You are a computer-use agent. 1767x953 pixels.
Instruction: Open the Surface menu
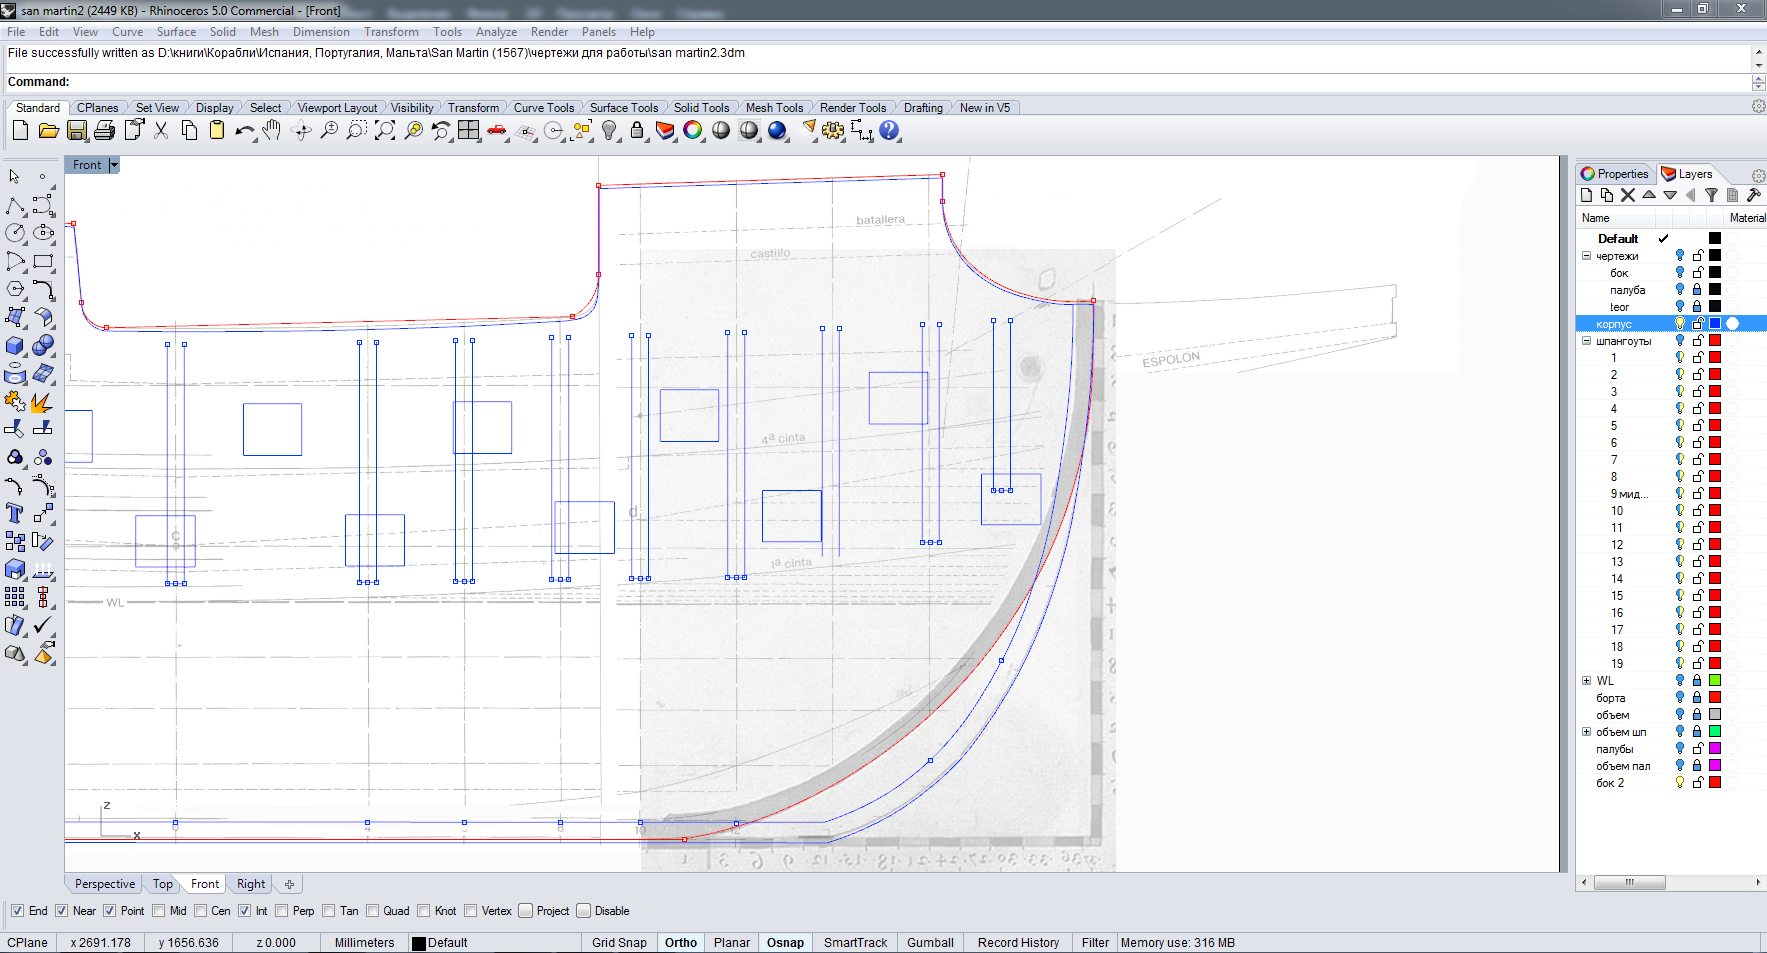(x=176, y=32)
